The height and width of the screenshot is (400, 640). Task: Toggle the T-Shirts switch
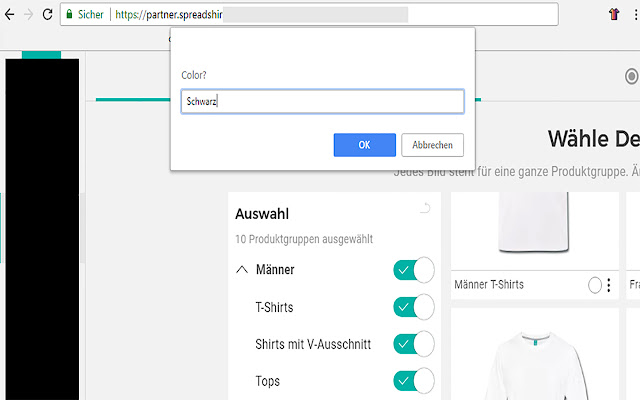[413, 307]
